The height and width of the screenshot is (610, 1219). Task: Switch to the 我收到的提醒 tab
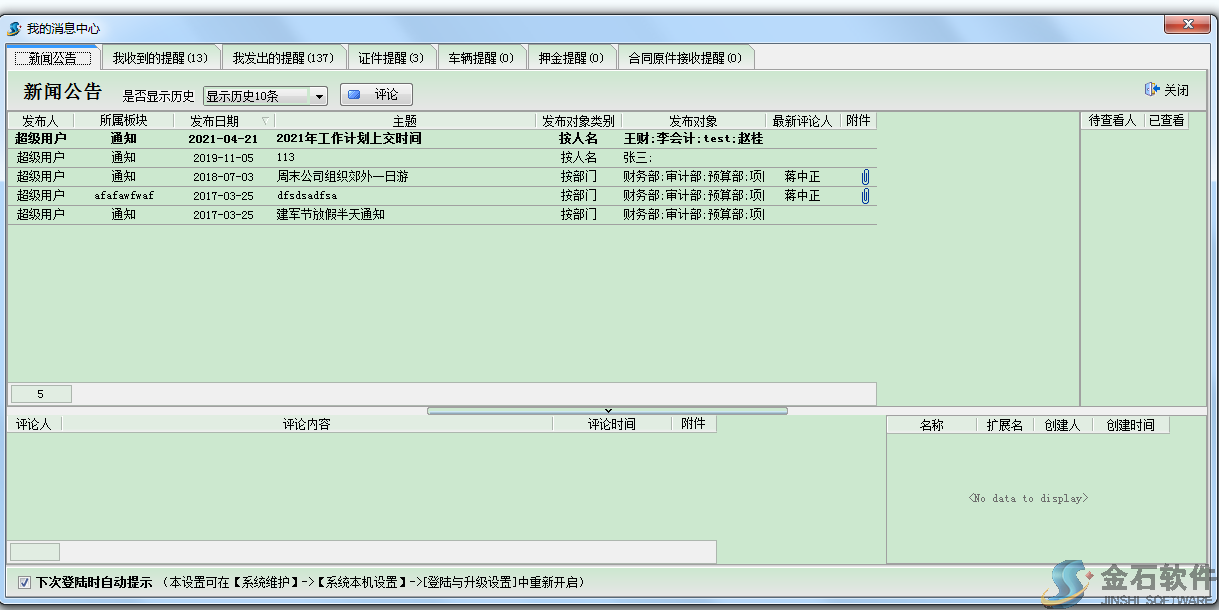[164, 57]
